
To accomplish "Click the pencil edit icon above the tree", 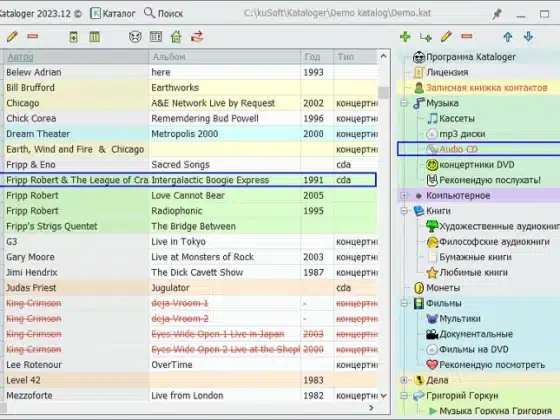I will tap(446, 36).
